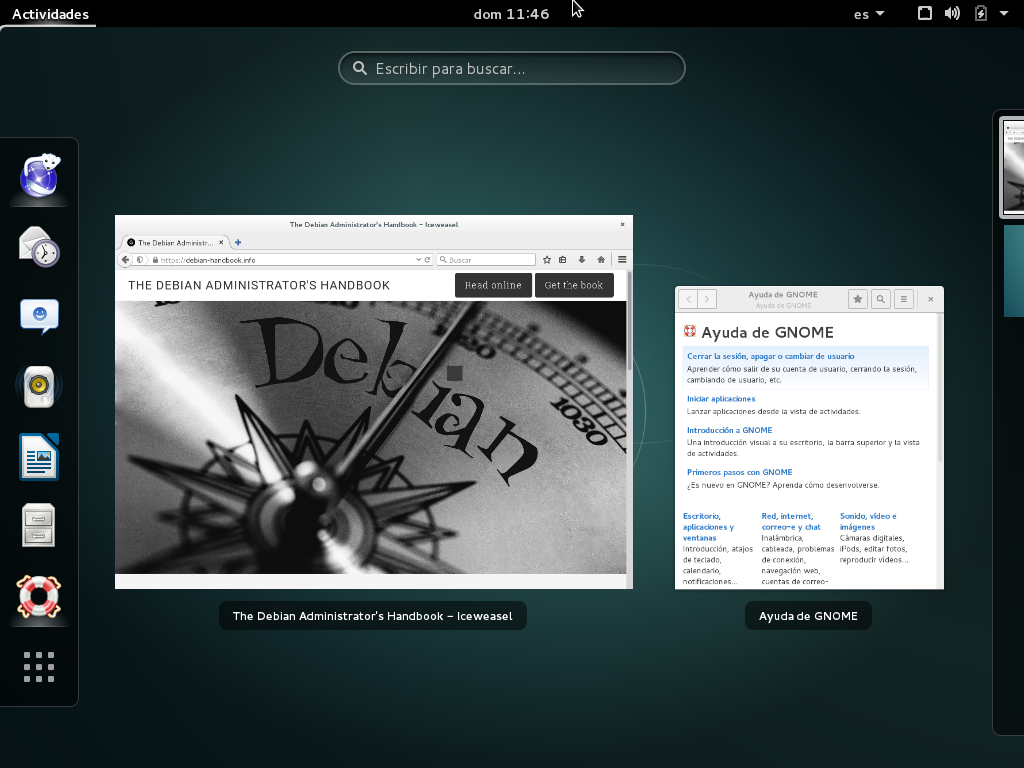Click the 'THE DEBIAN ADMINISTRATOR'S HANDBOOK' heading
The height and width of the screenshot is (768, 1024).
tap(259, 285)
